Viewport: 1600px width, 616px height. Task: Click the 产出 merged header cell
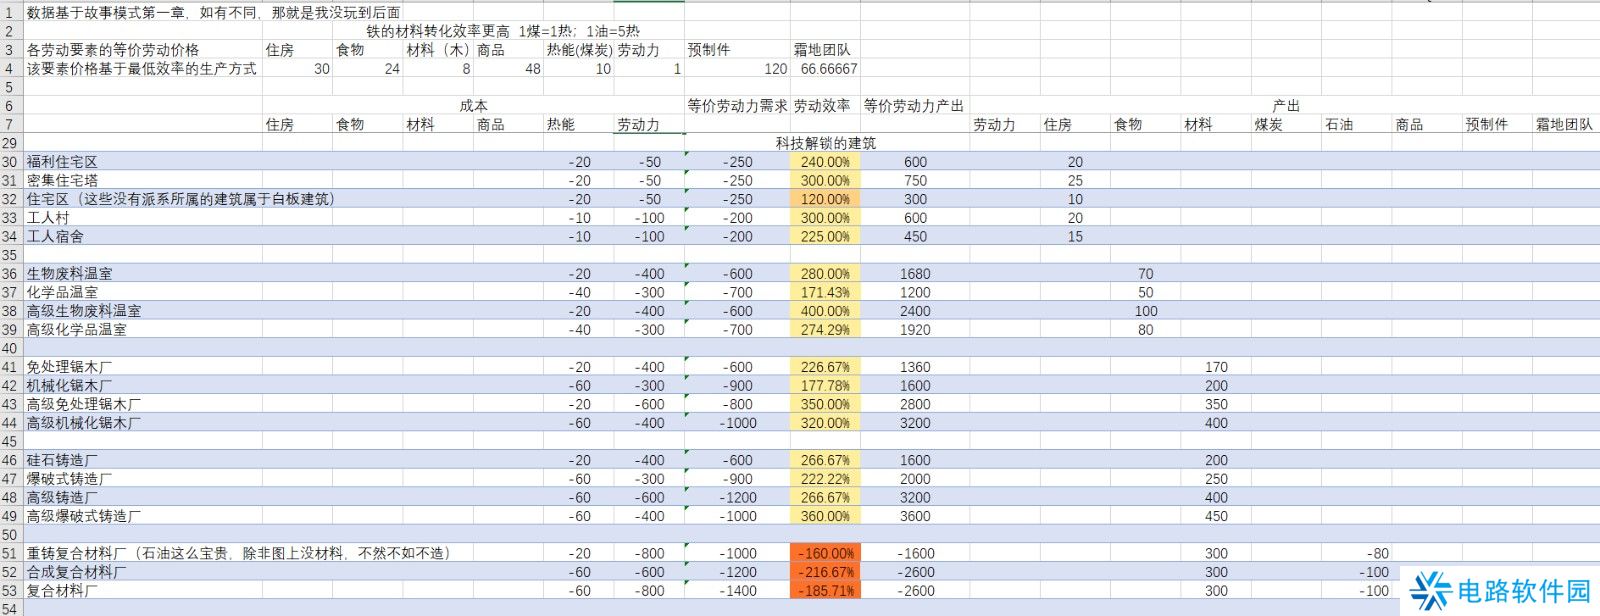click(1285, 106)
